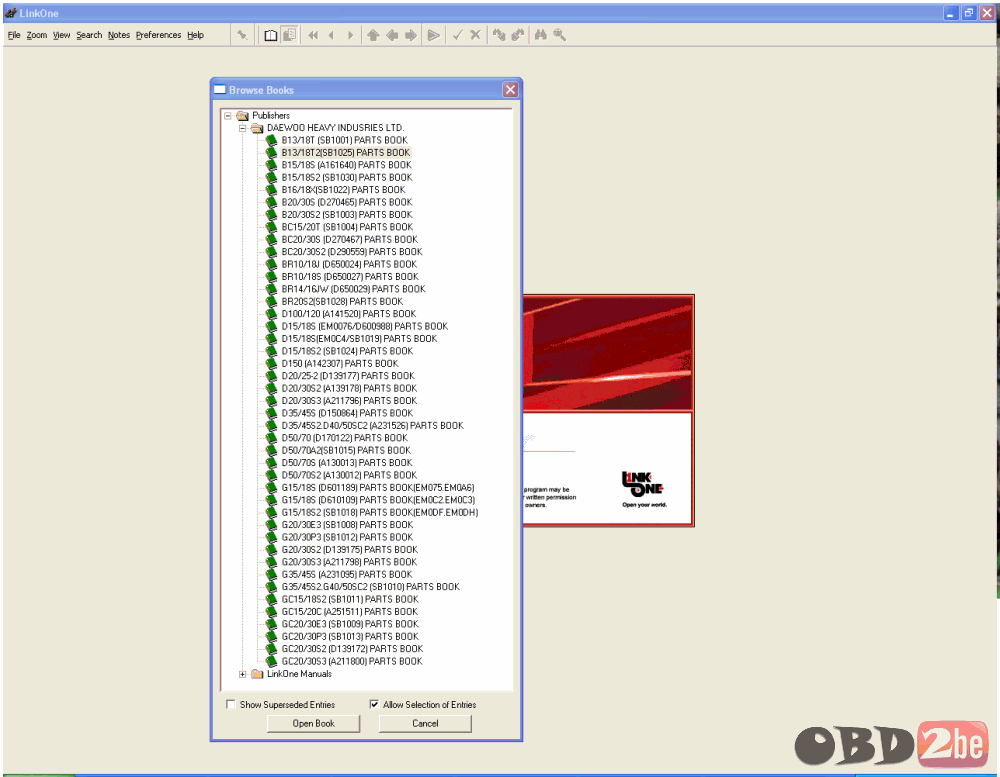This screenshot has height=777, width=1000.
Task: Click the green book icon for B13/18T (SB1001)
Action: (272, 140)
